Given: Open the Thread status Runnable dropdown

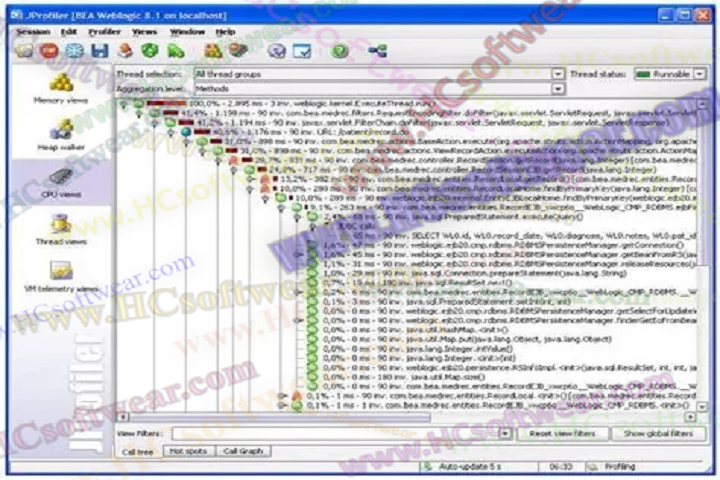Looking at the screenshot, I should tap(699, 74).
